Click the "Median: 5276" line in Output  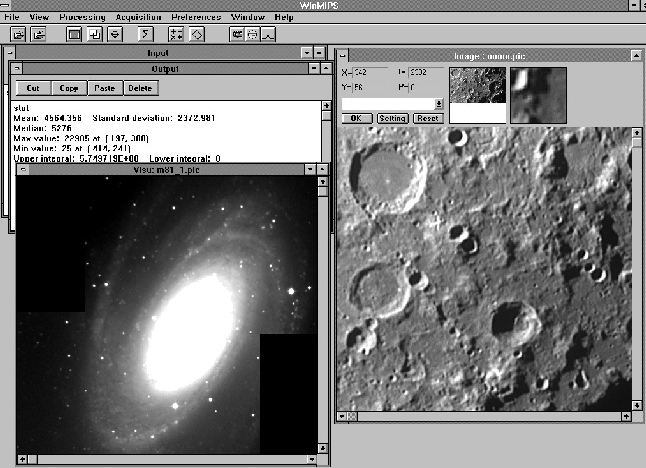42,128
